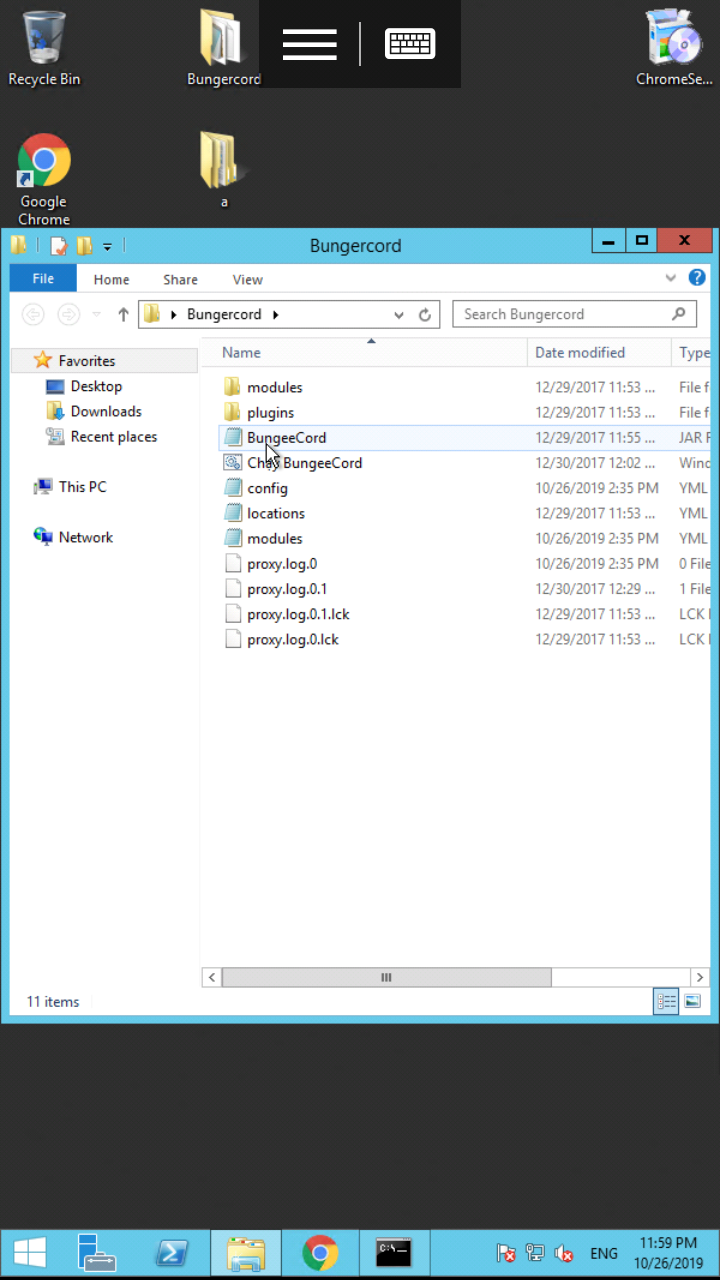Open Server Manager from the taskbar

98,1253
